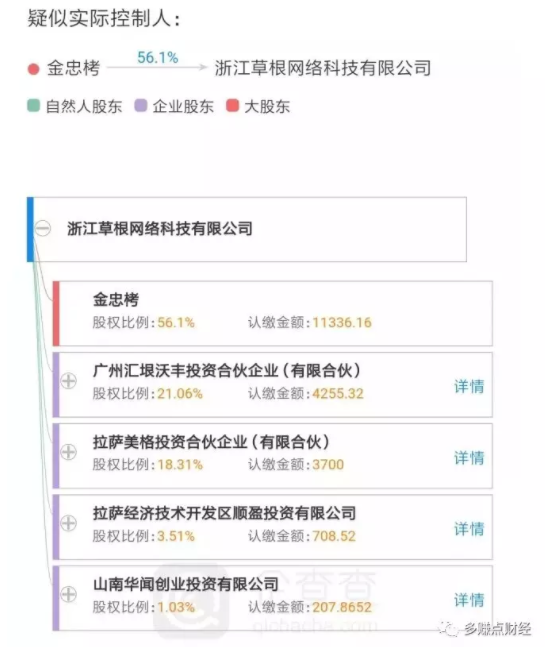Select the 山南华闻创业投资有限公司 company name
545x647 pixels.
(186, 584)
